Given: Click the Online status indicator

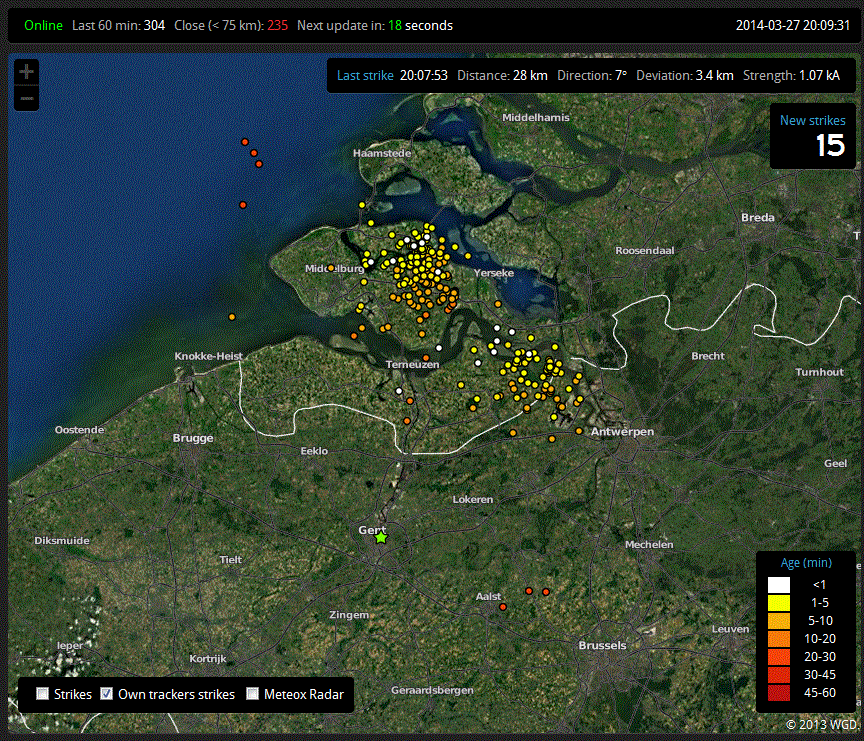Looking at the screenshot, I should [x=43, y=25].
